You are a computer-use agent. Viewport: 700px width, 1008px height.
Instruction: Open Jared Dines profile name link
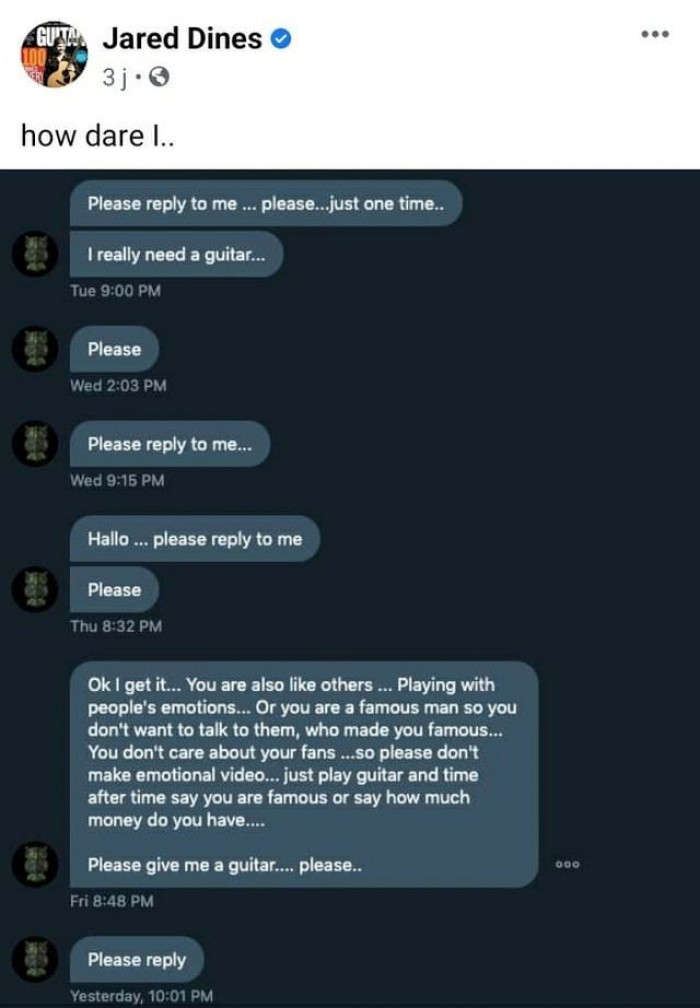tap(182, 39)
